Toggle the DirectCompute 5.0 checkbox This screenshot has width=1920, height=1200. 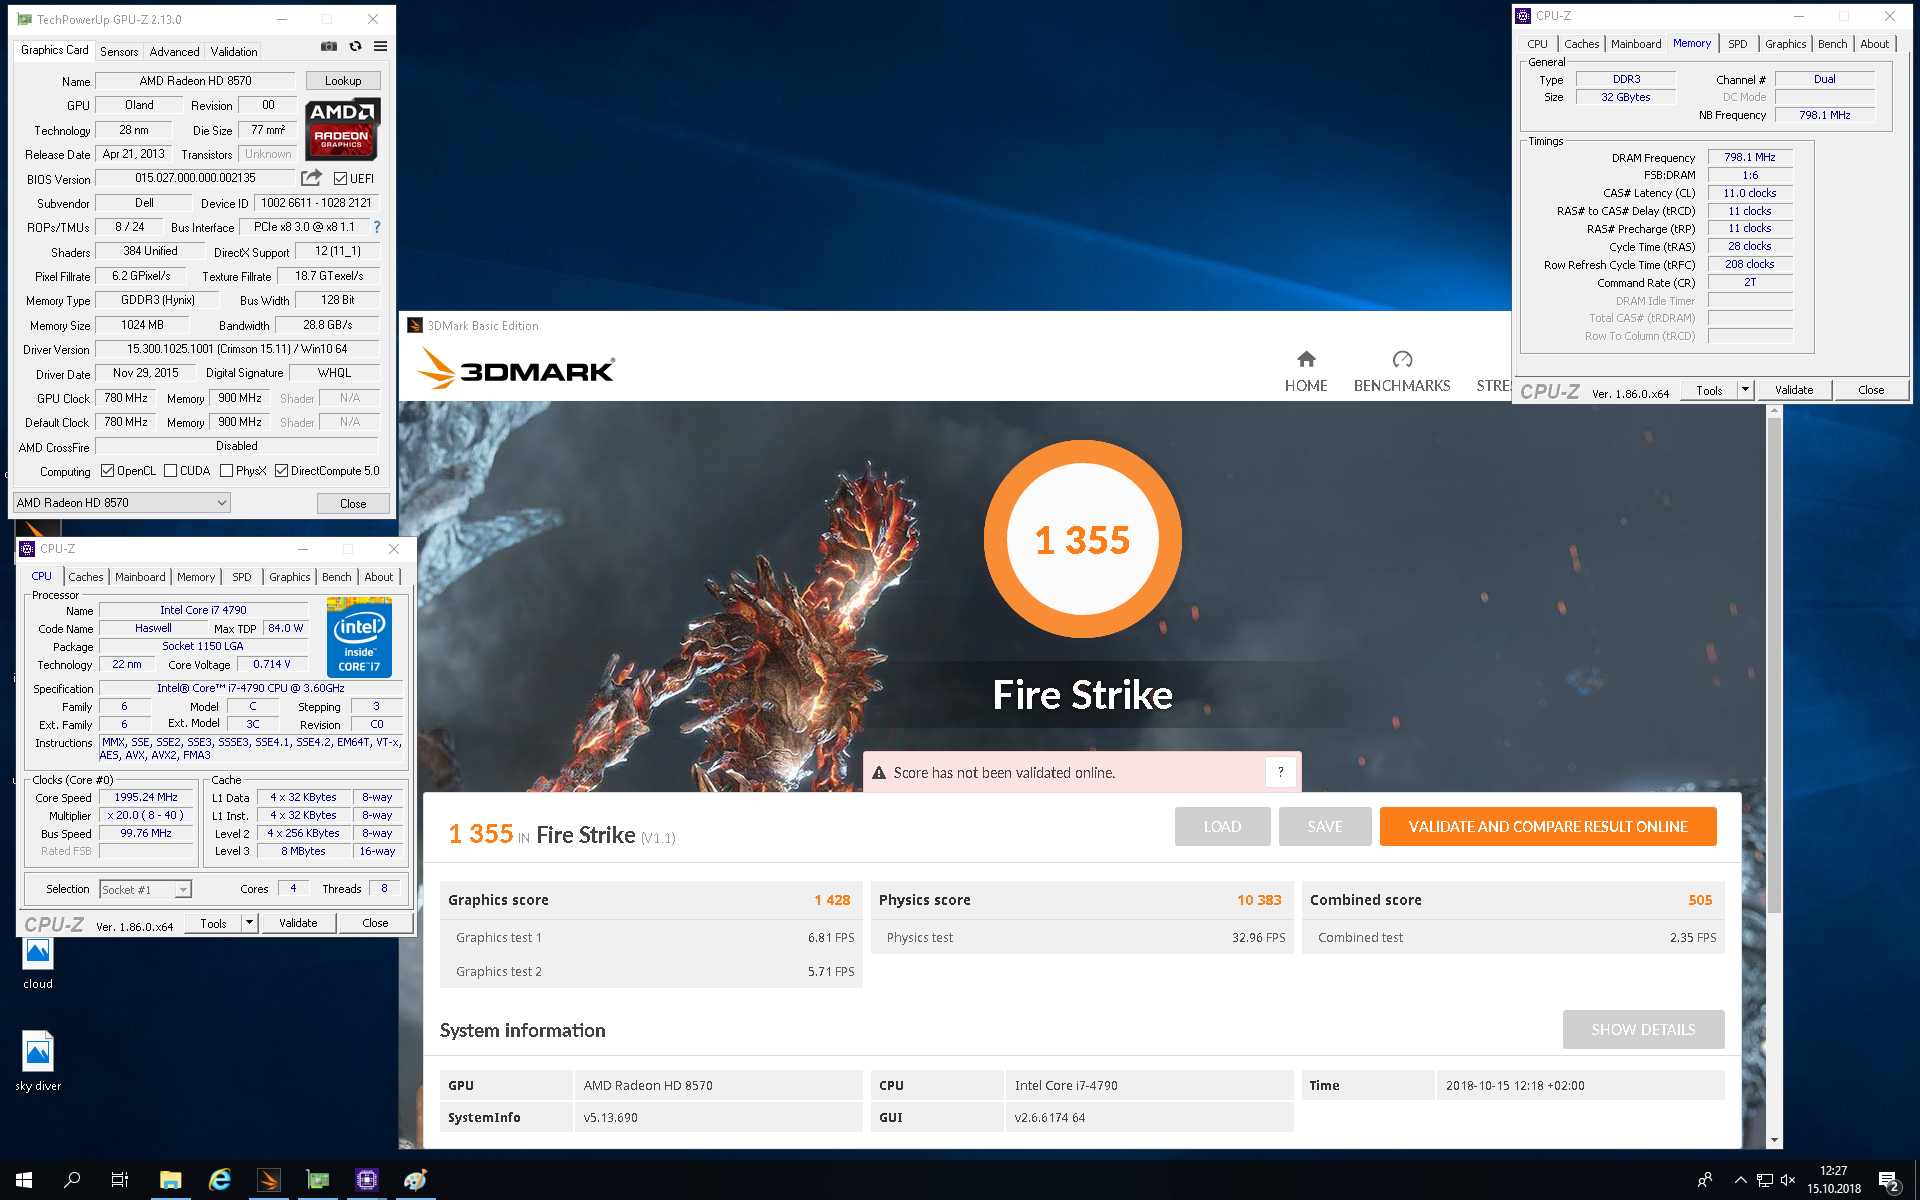point(282,471)
